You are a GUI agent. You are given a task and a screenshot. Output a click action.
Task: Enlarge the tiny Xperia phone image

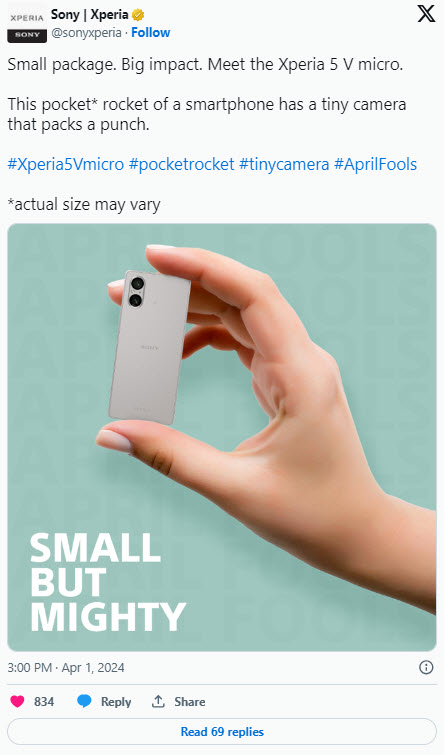(x=222, y=437)
